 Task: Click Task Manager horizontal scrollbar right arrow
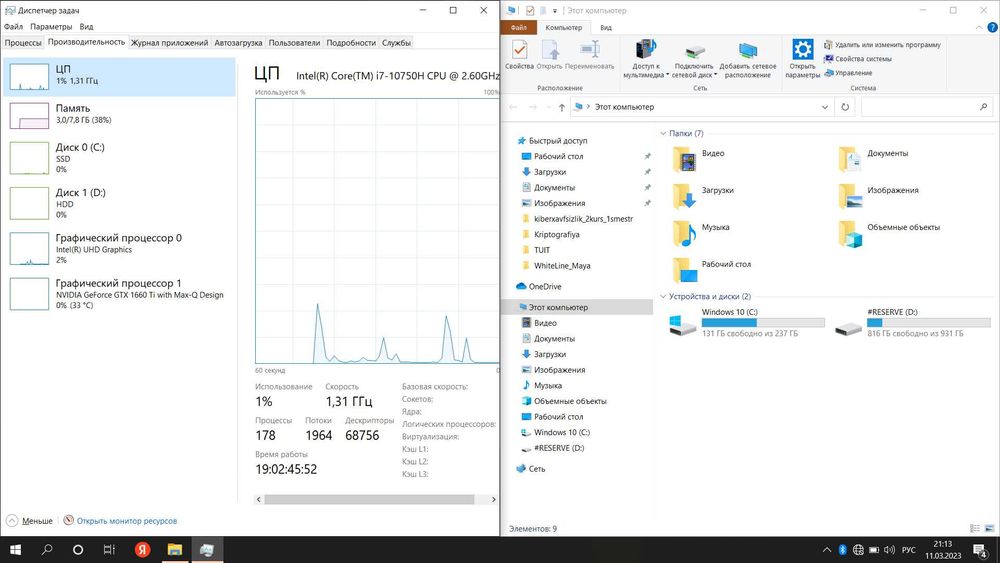click(x=494, y=499)
